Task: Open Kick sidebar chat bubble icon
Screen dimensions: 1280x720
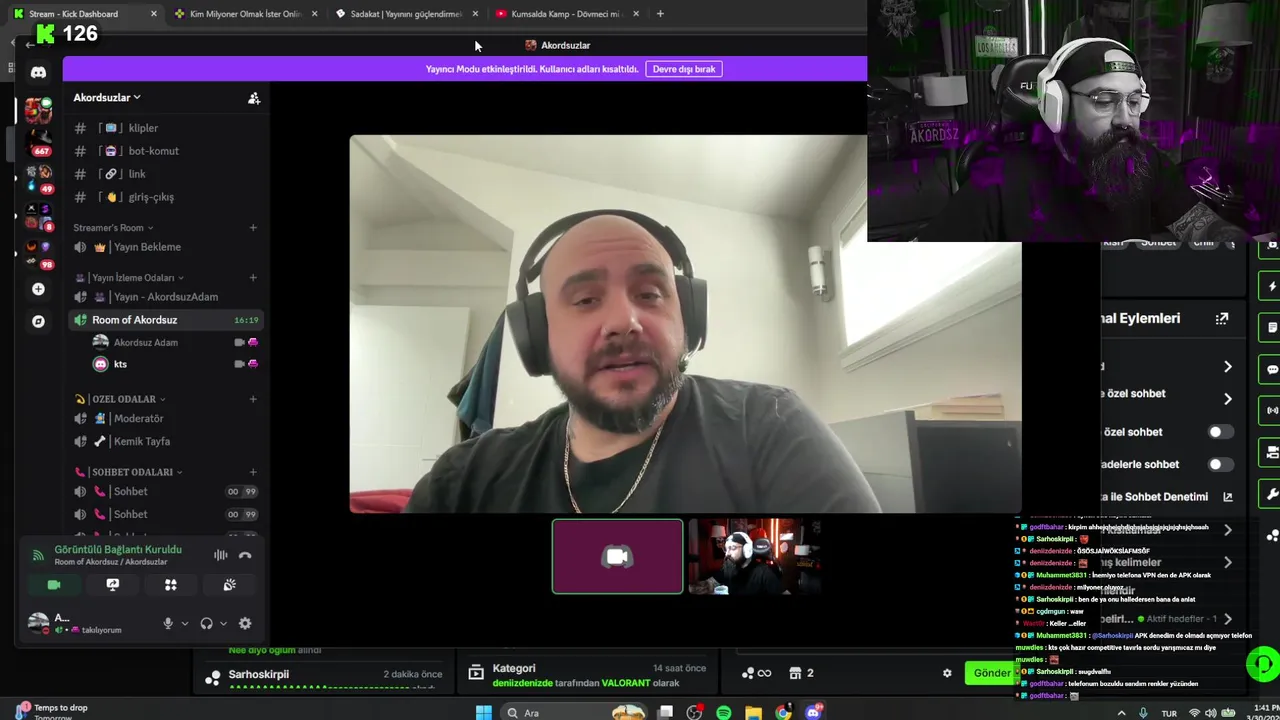Action: (1272, 369)
